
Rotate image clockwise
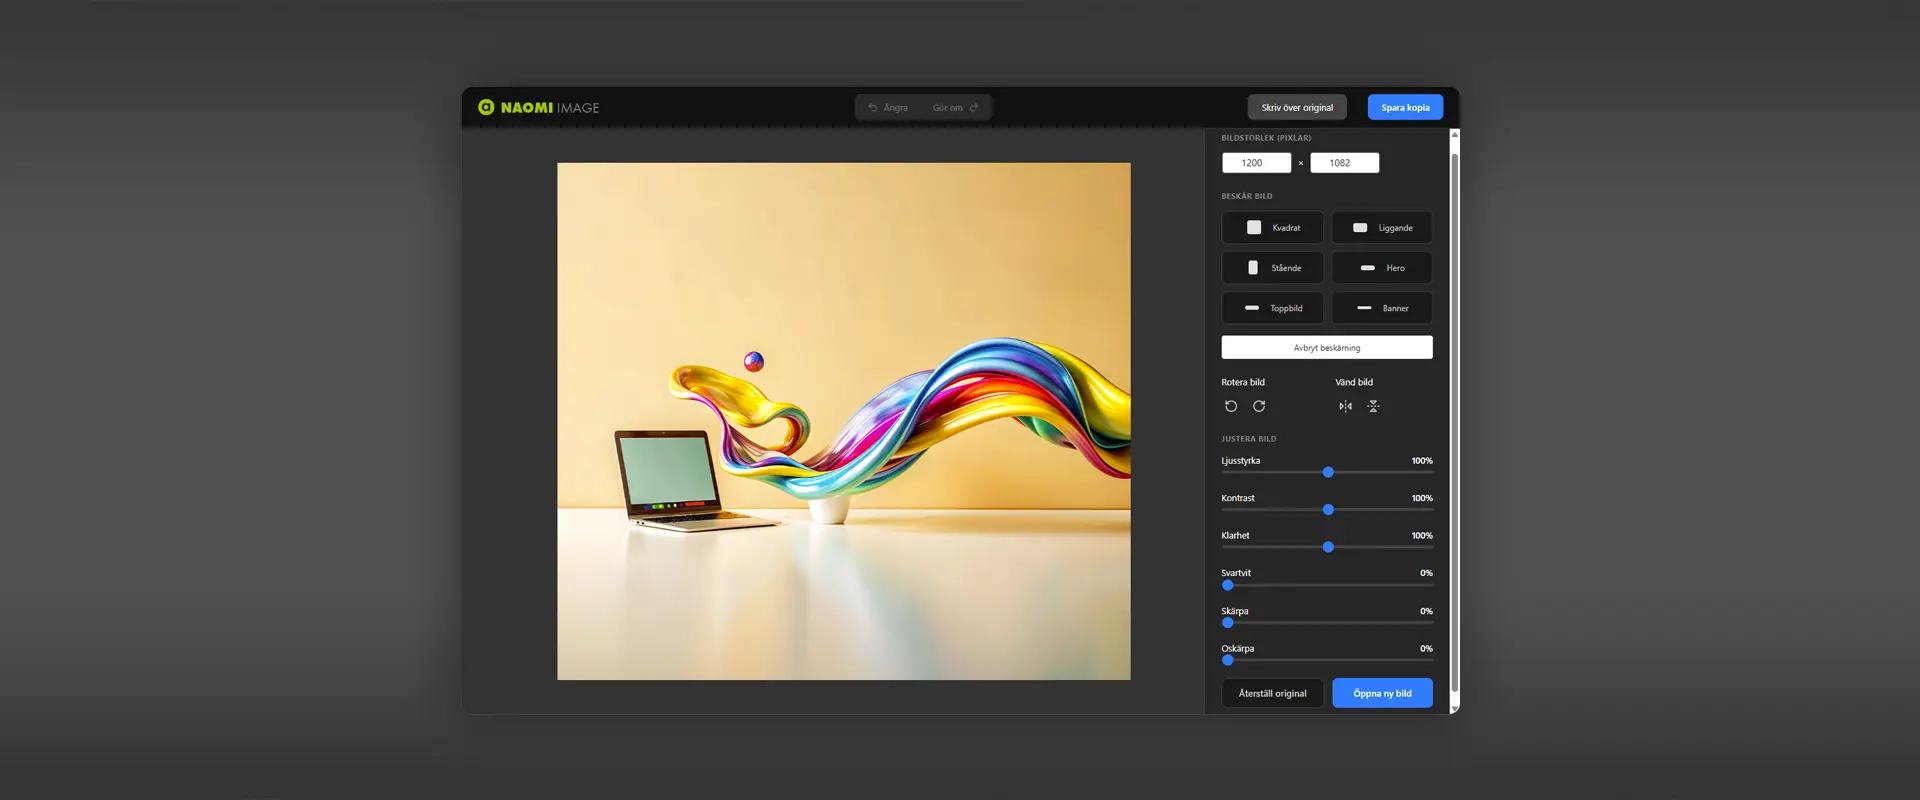point(1259,406)
